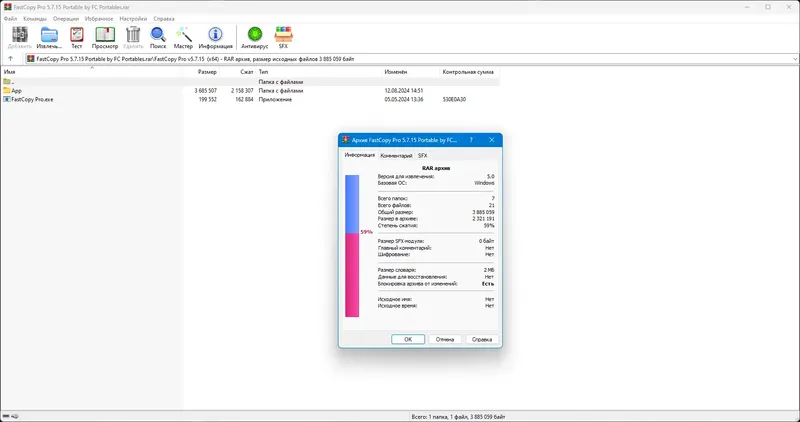
Task: Click Размер в архиве value 2 321 191
Action: tap(483, 218)
